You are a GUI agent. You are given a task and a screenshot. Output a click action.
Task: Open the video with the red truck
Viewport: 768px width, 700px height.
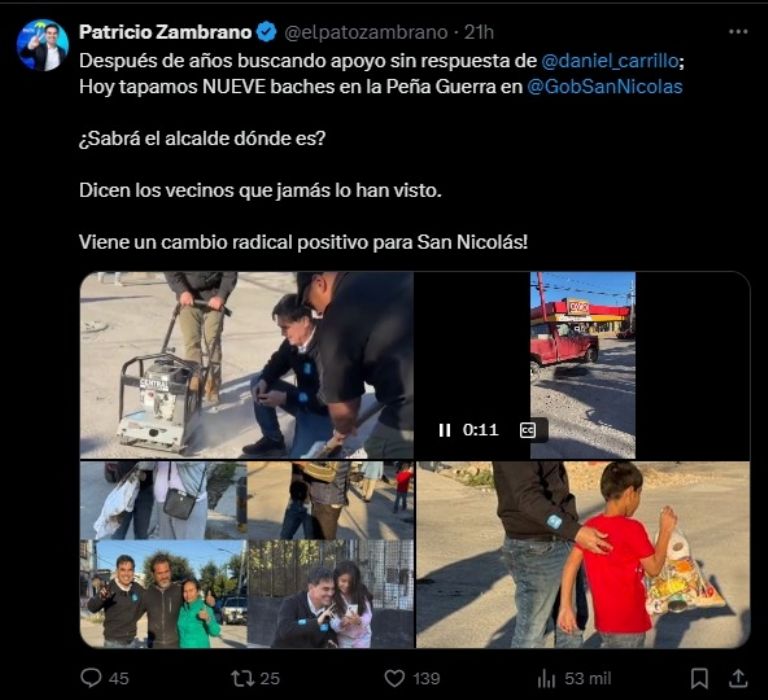(x=583, y=365)
